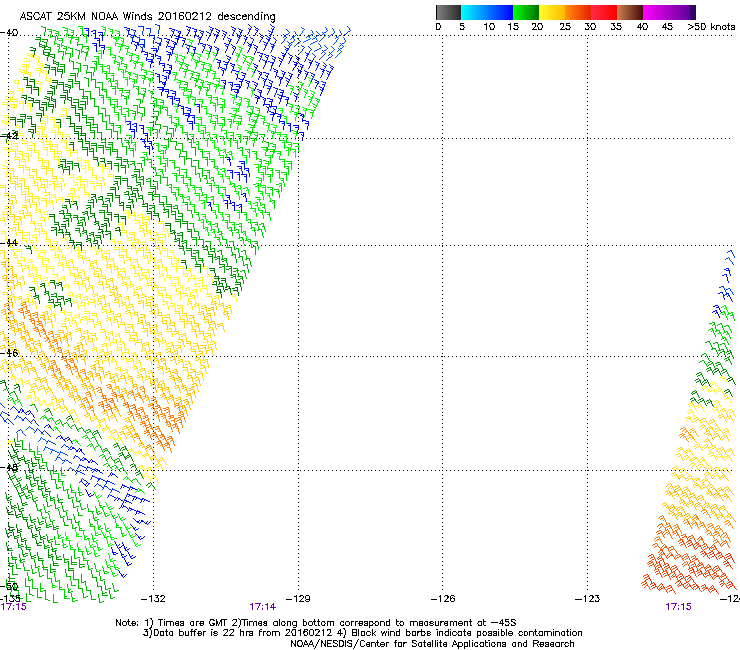The width and height of the screenshot is (740, 650).
Task: Click the '-126' longitude axis label
Action: (443, 599)
